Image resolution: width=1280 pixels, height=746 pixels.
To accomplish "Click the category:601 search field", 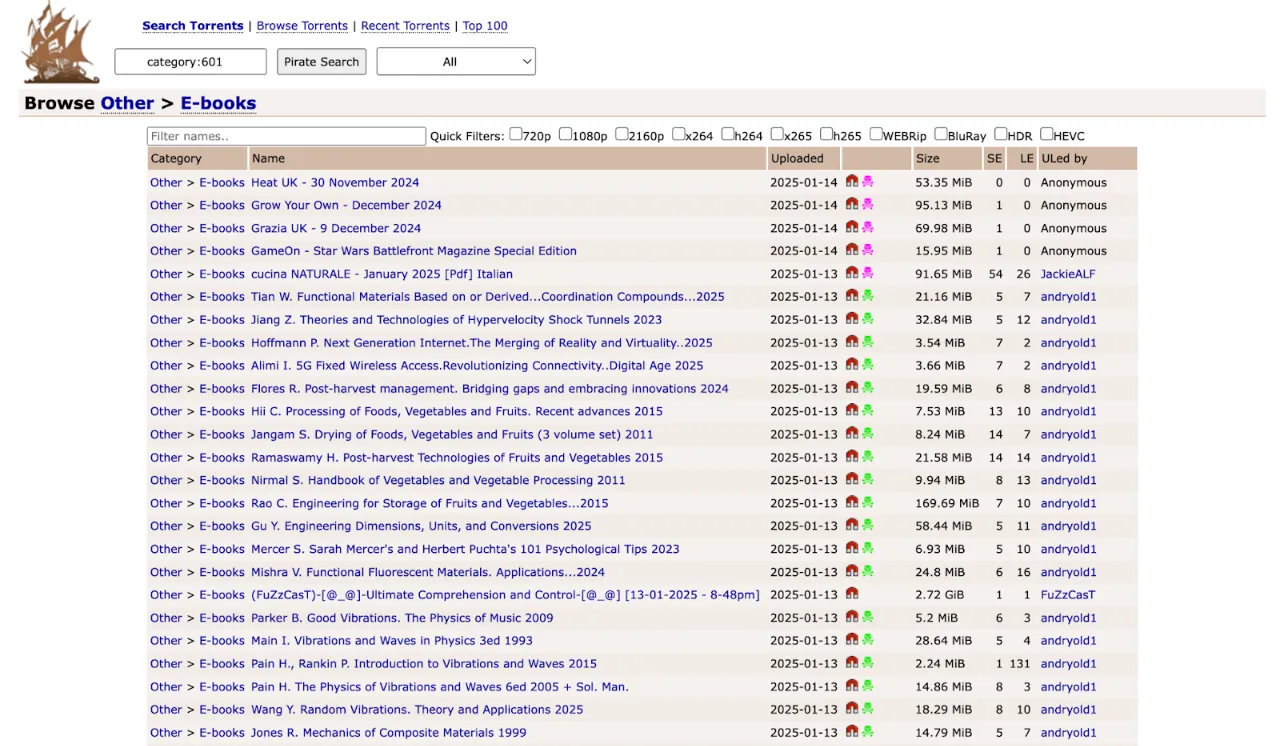I will point(191,61).
